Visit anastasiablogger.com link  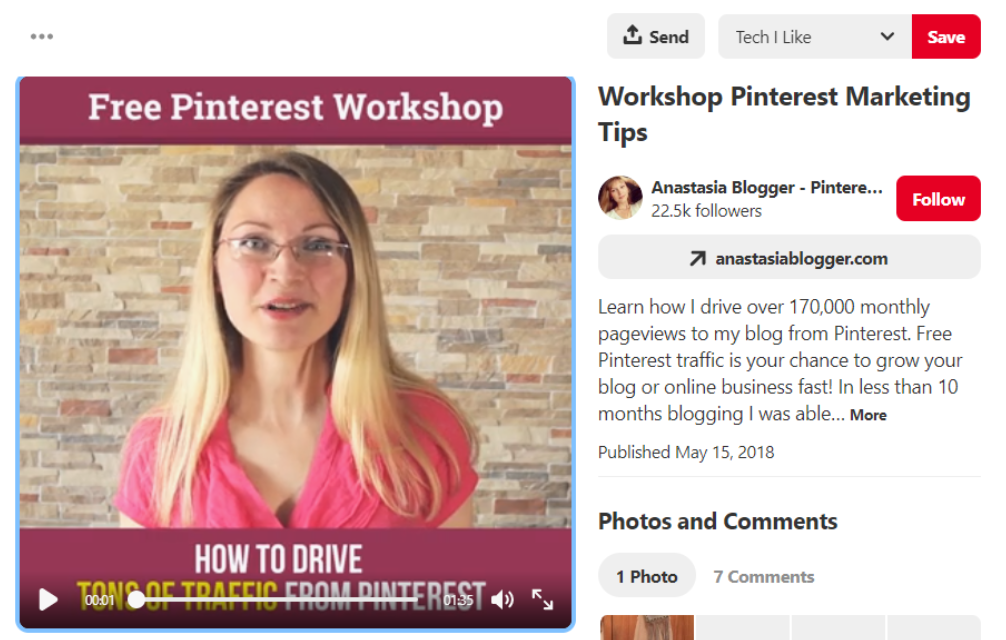tap(789, 258)
